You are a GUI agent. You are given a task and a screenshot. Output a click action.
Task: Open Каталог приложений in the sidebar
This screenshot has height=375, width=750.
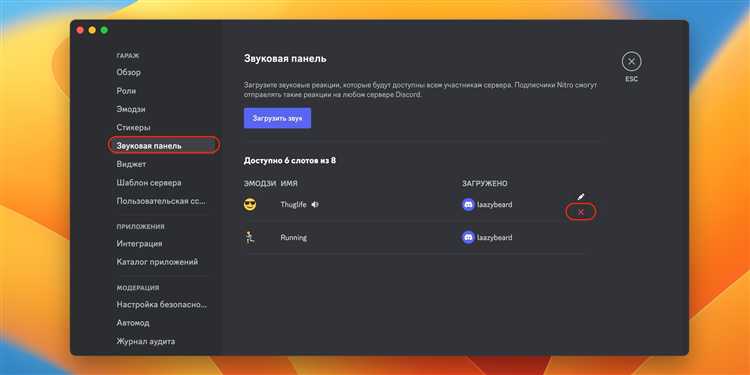pyautogui.click(x=157, y=262)
